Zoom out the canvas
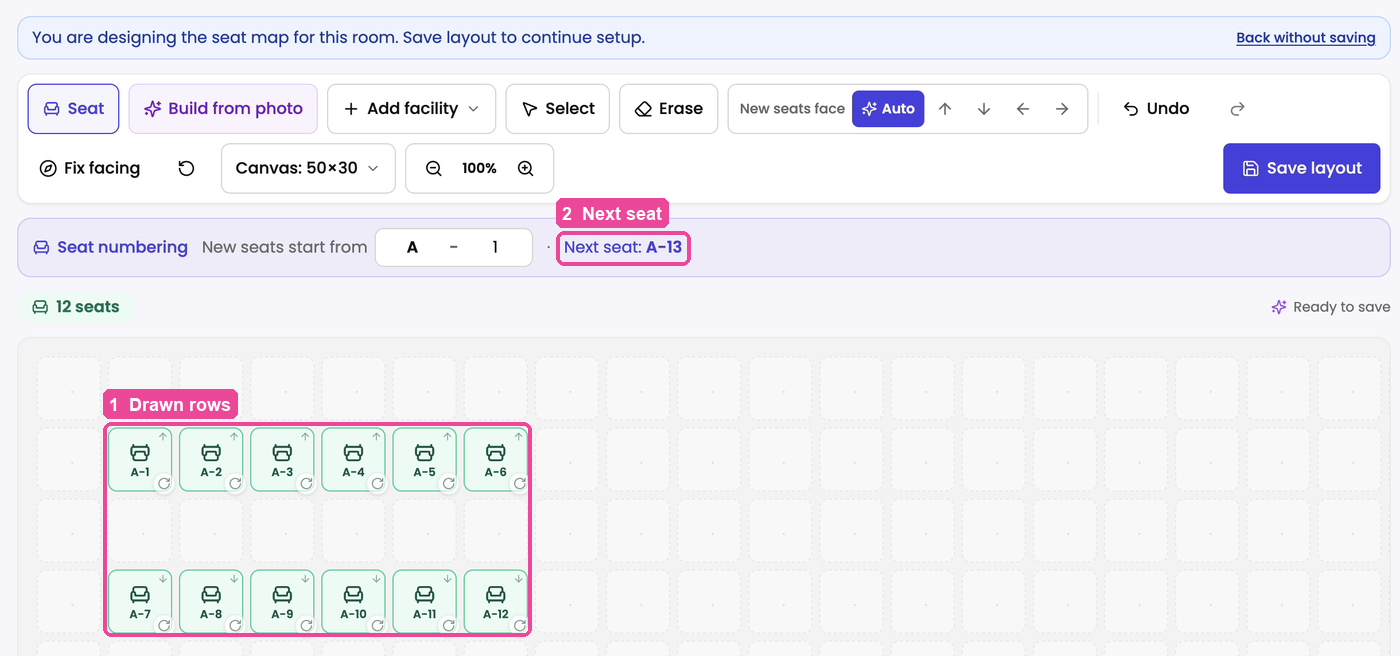The height and width of the screenshot is (656, 1400). [x=434, y=169]
